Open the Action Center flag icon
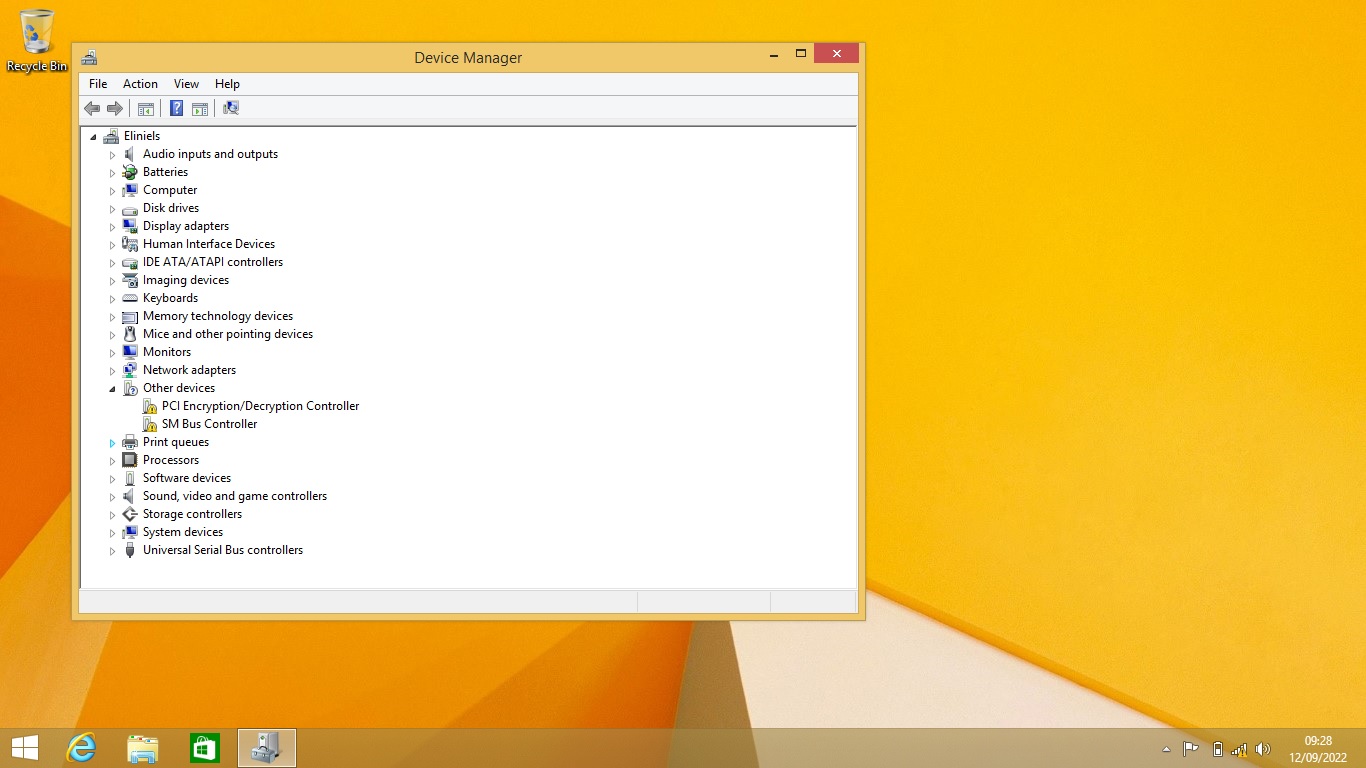Screen dimensions: 1366x768 point(1191,749)
